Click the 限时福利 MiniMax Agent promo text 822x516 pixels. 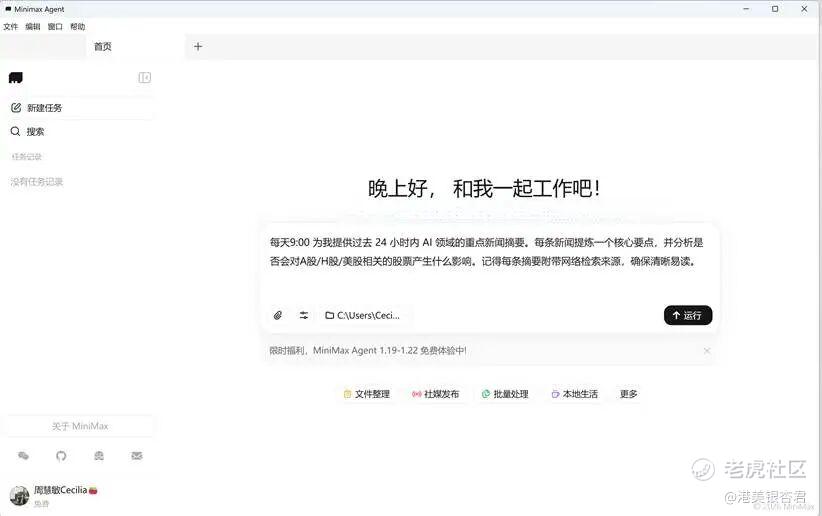(x=367, y=350)
